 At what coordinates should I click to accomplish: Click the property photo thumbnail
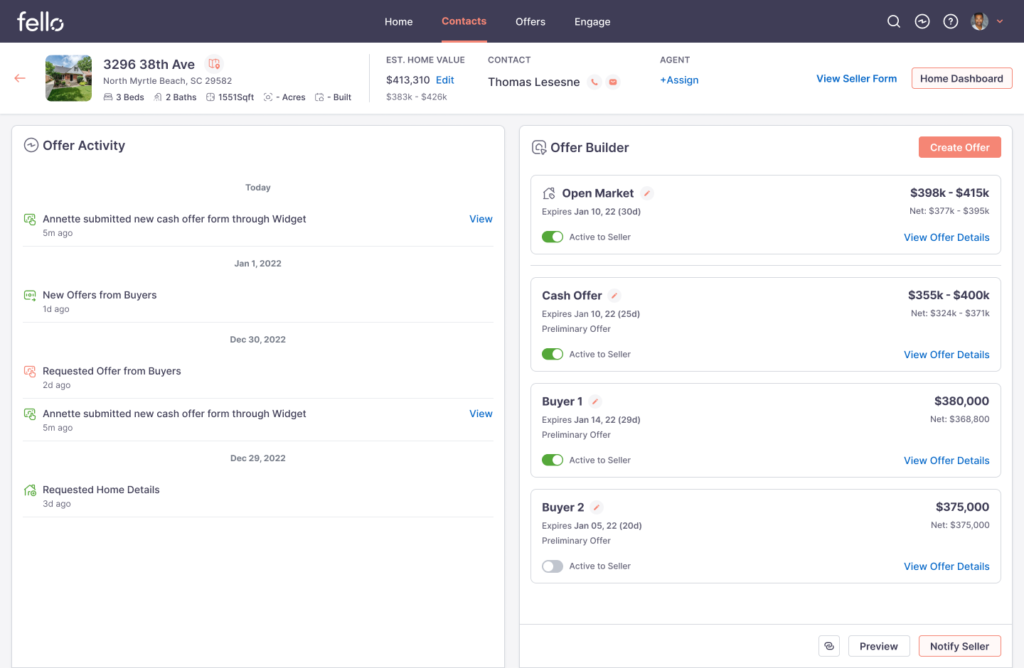(69, 78)
